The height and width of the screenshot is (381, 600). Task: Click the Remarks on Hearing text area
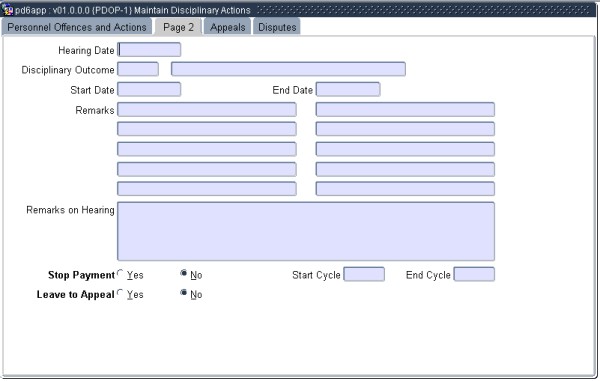[x=306, y=231]
